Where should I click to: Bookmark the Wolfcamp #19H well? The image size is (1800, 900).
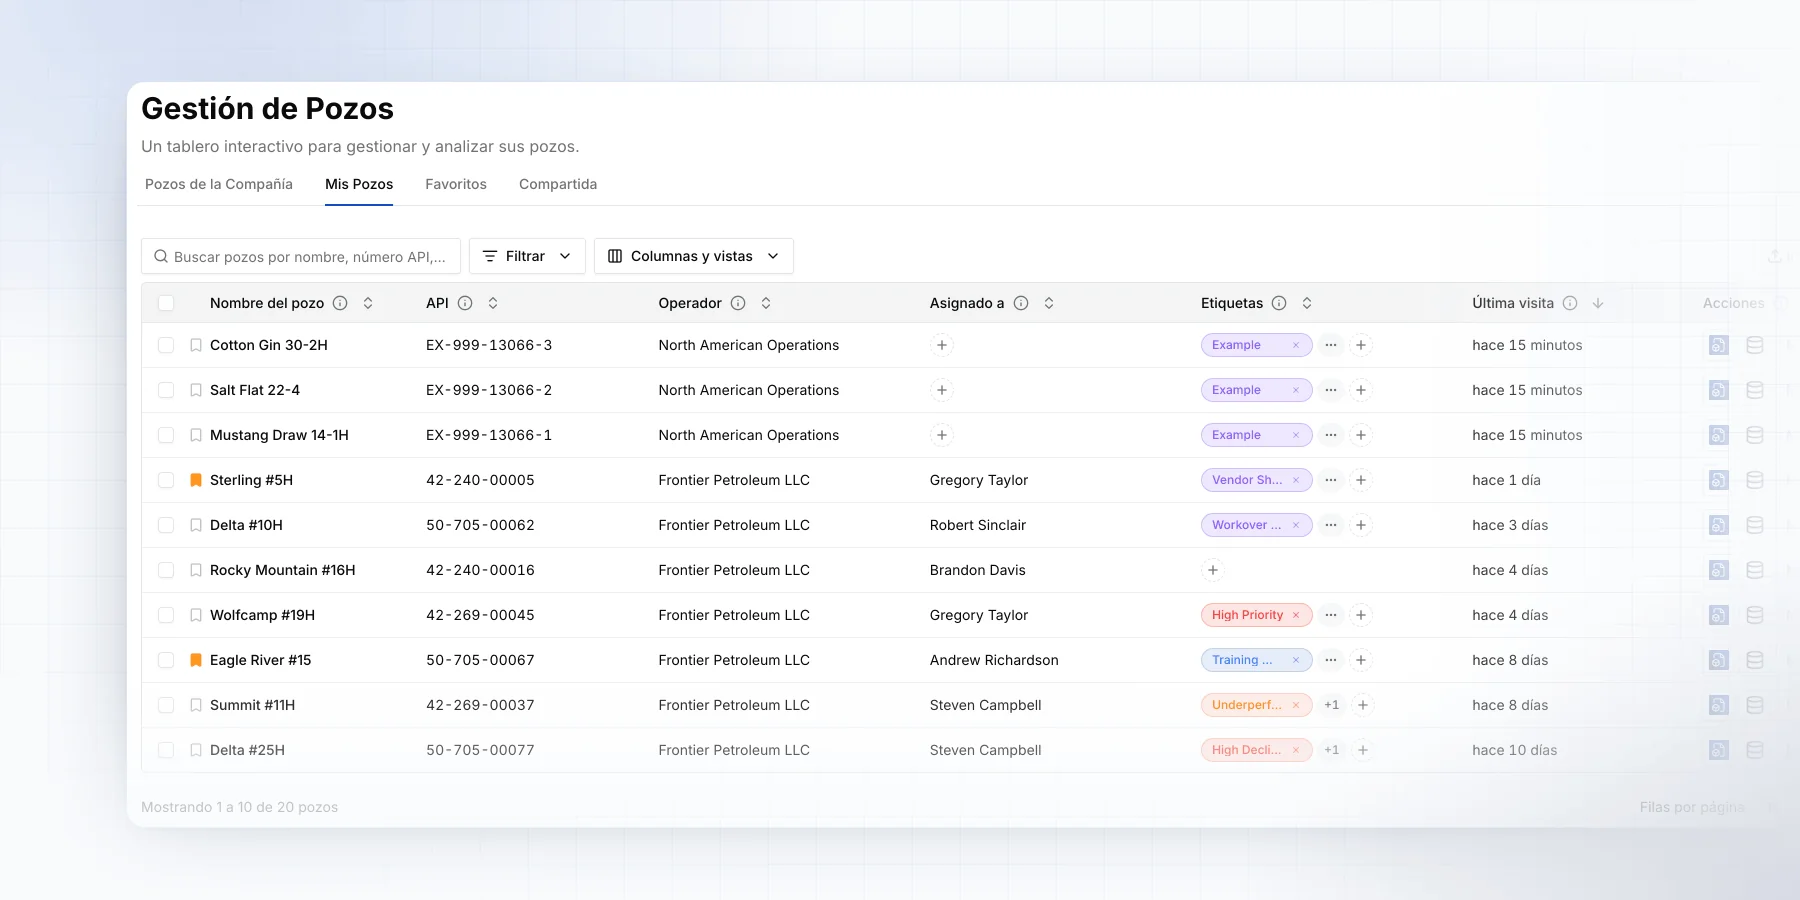[x=196, y=615]
